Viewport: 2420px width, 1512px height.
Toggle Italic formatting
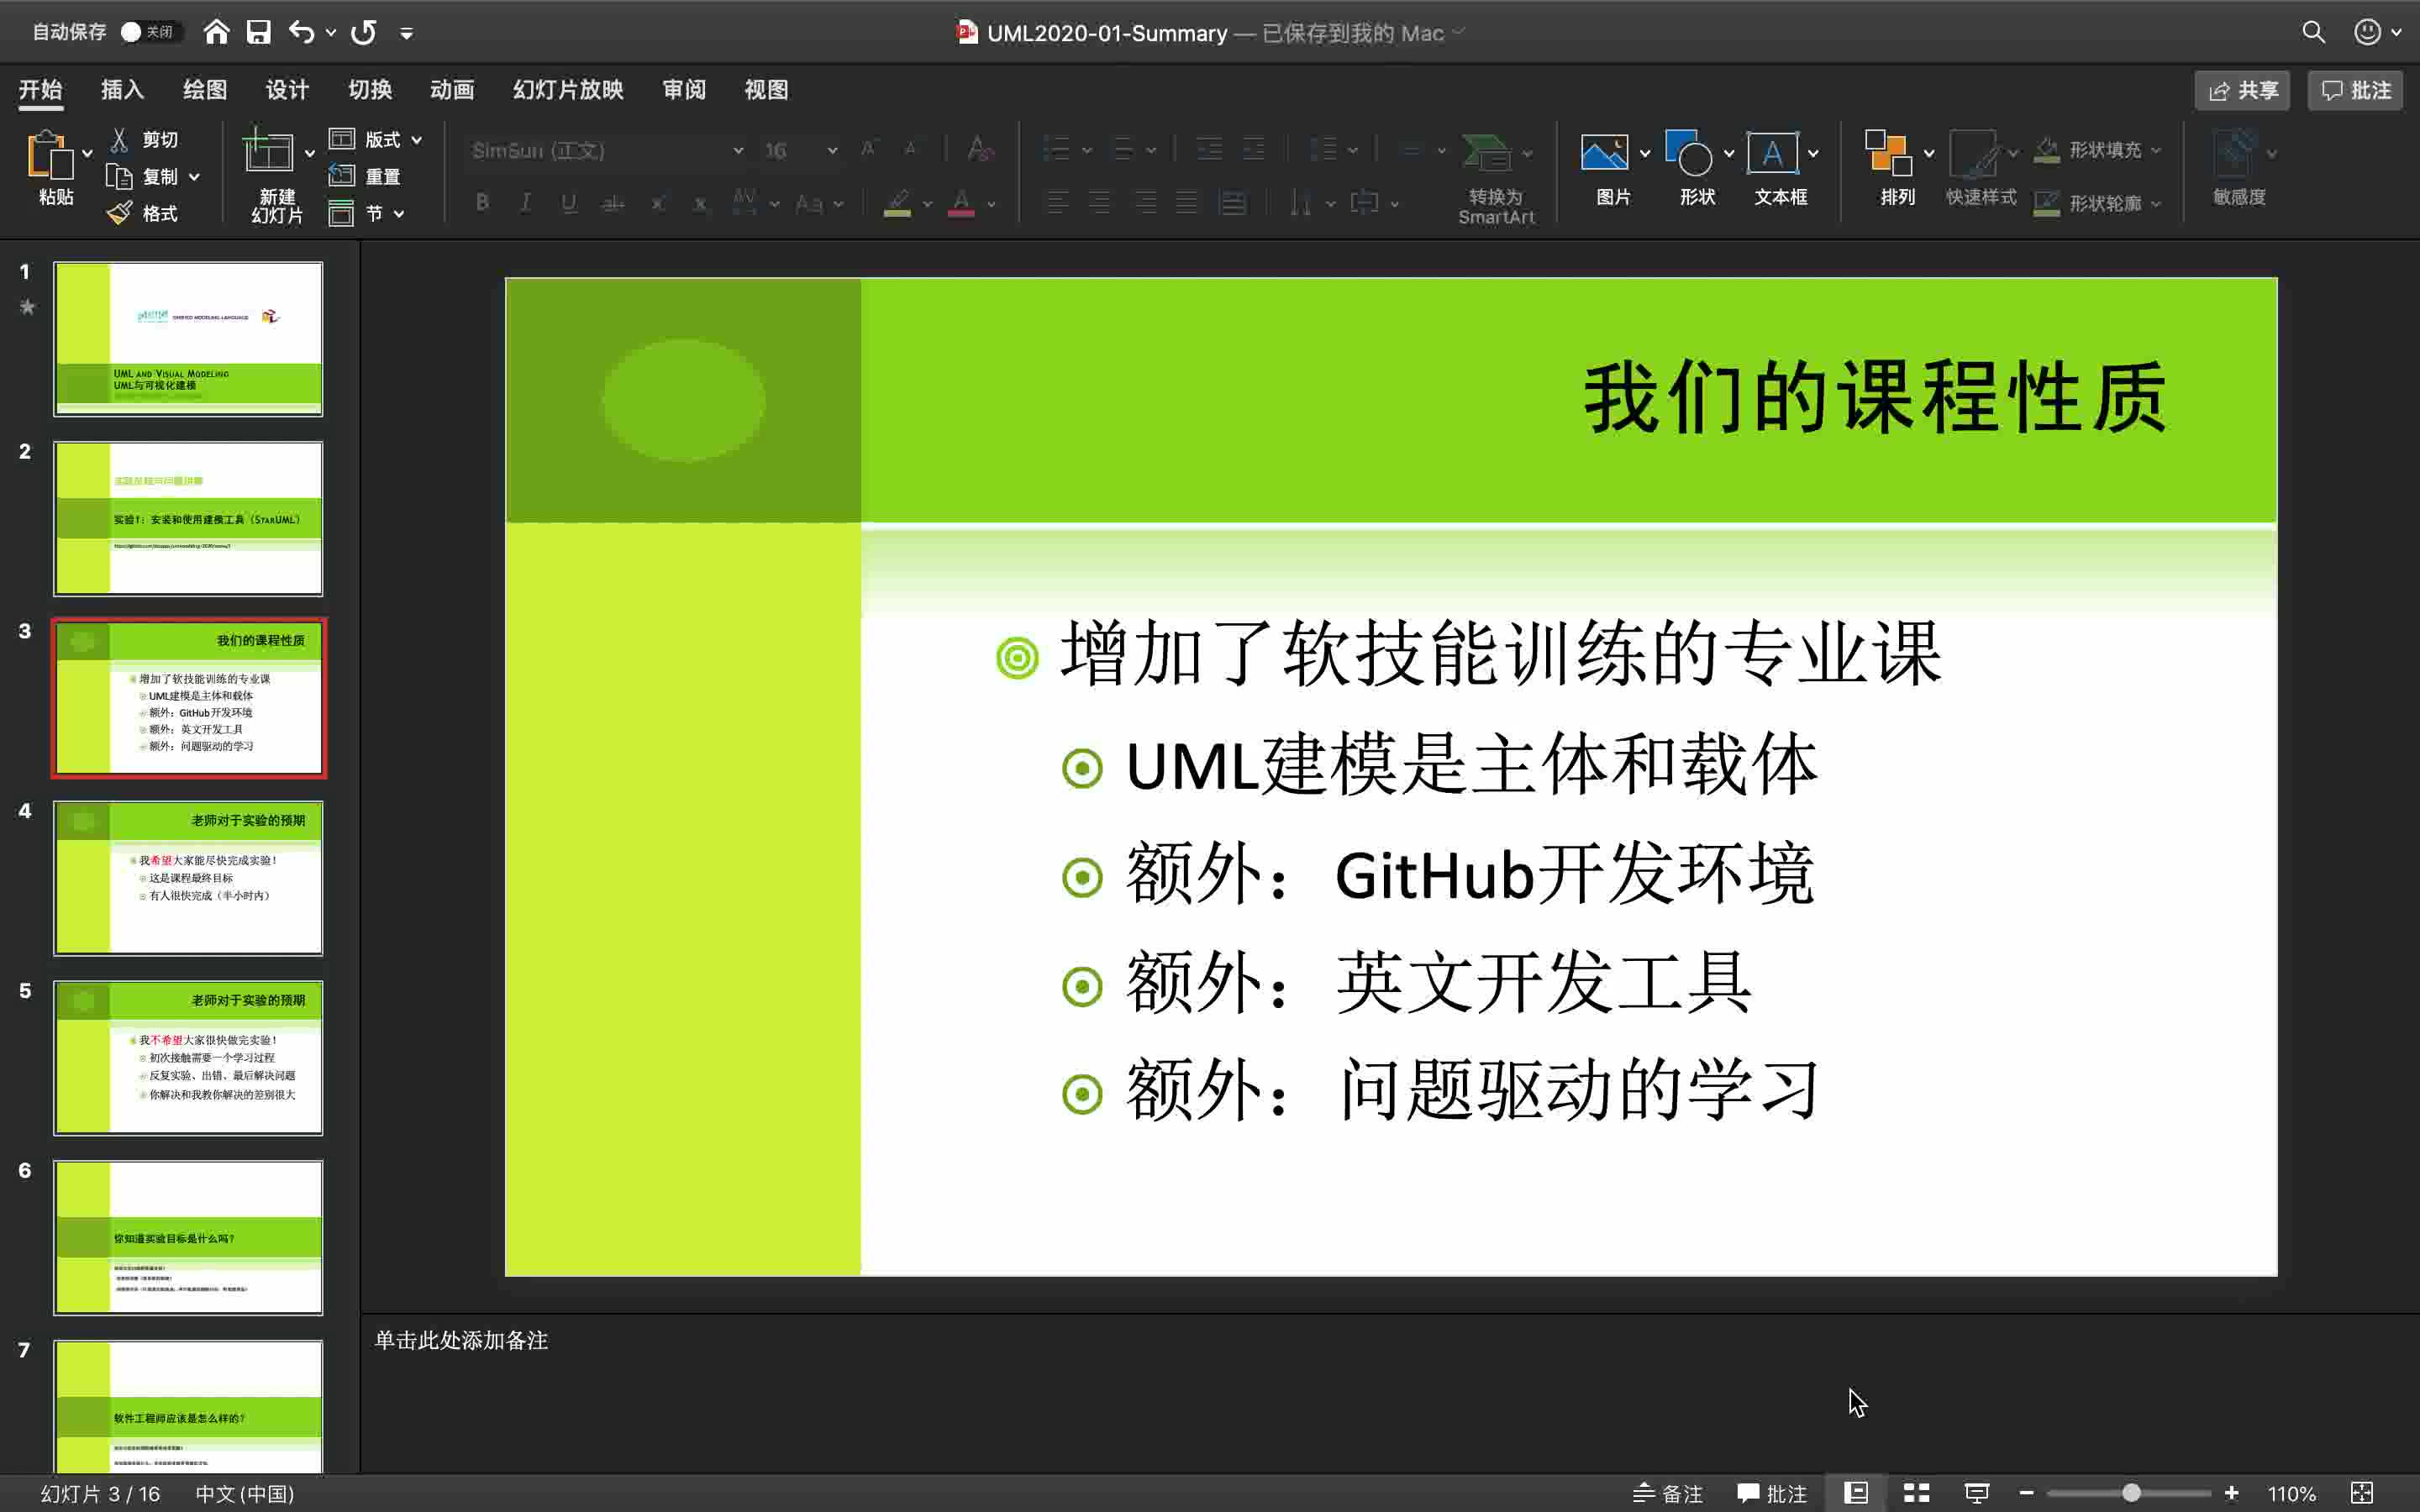pyautogui.click(x=526, y=203)
